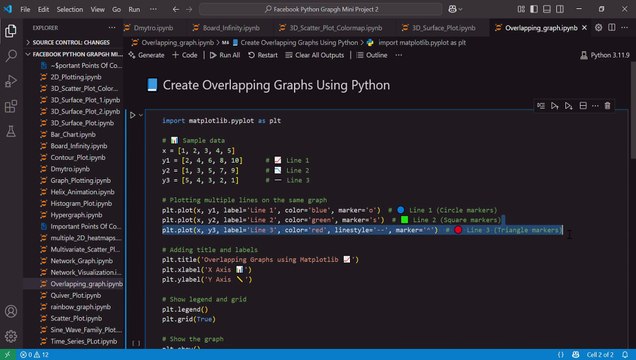Customize layout icon in title bar

point(521,9)
